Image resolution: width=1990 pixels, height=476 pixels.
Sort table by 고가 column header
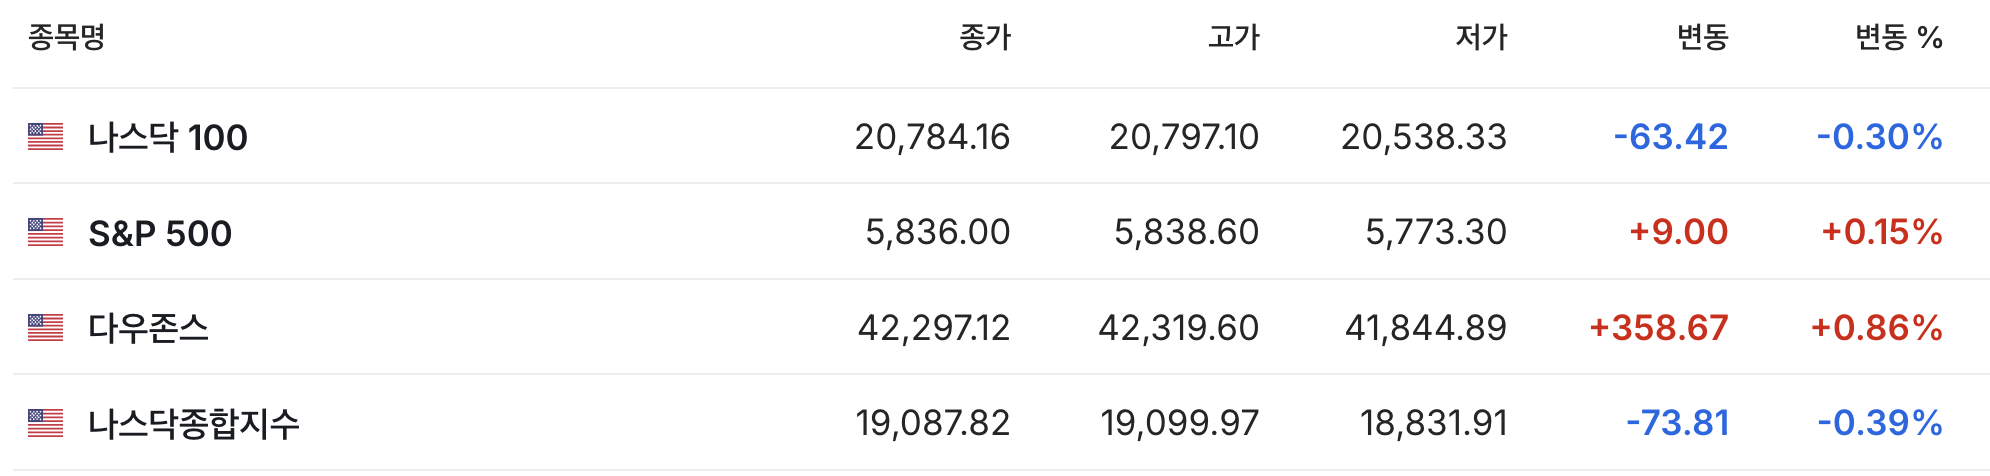coord(1233,37)
